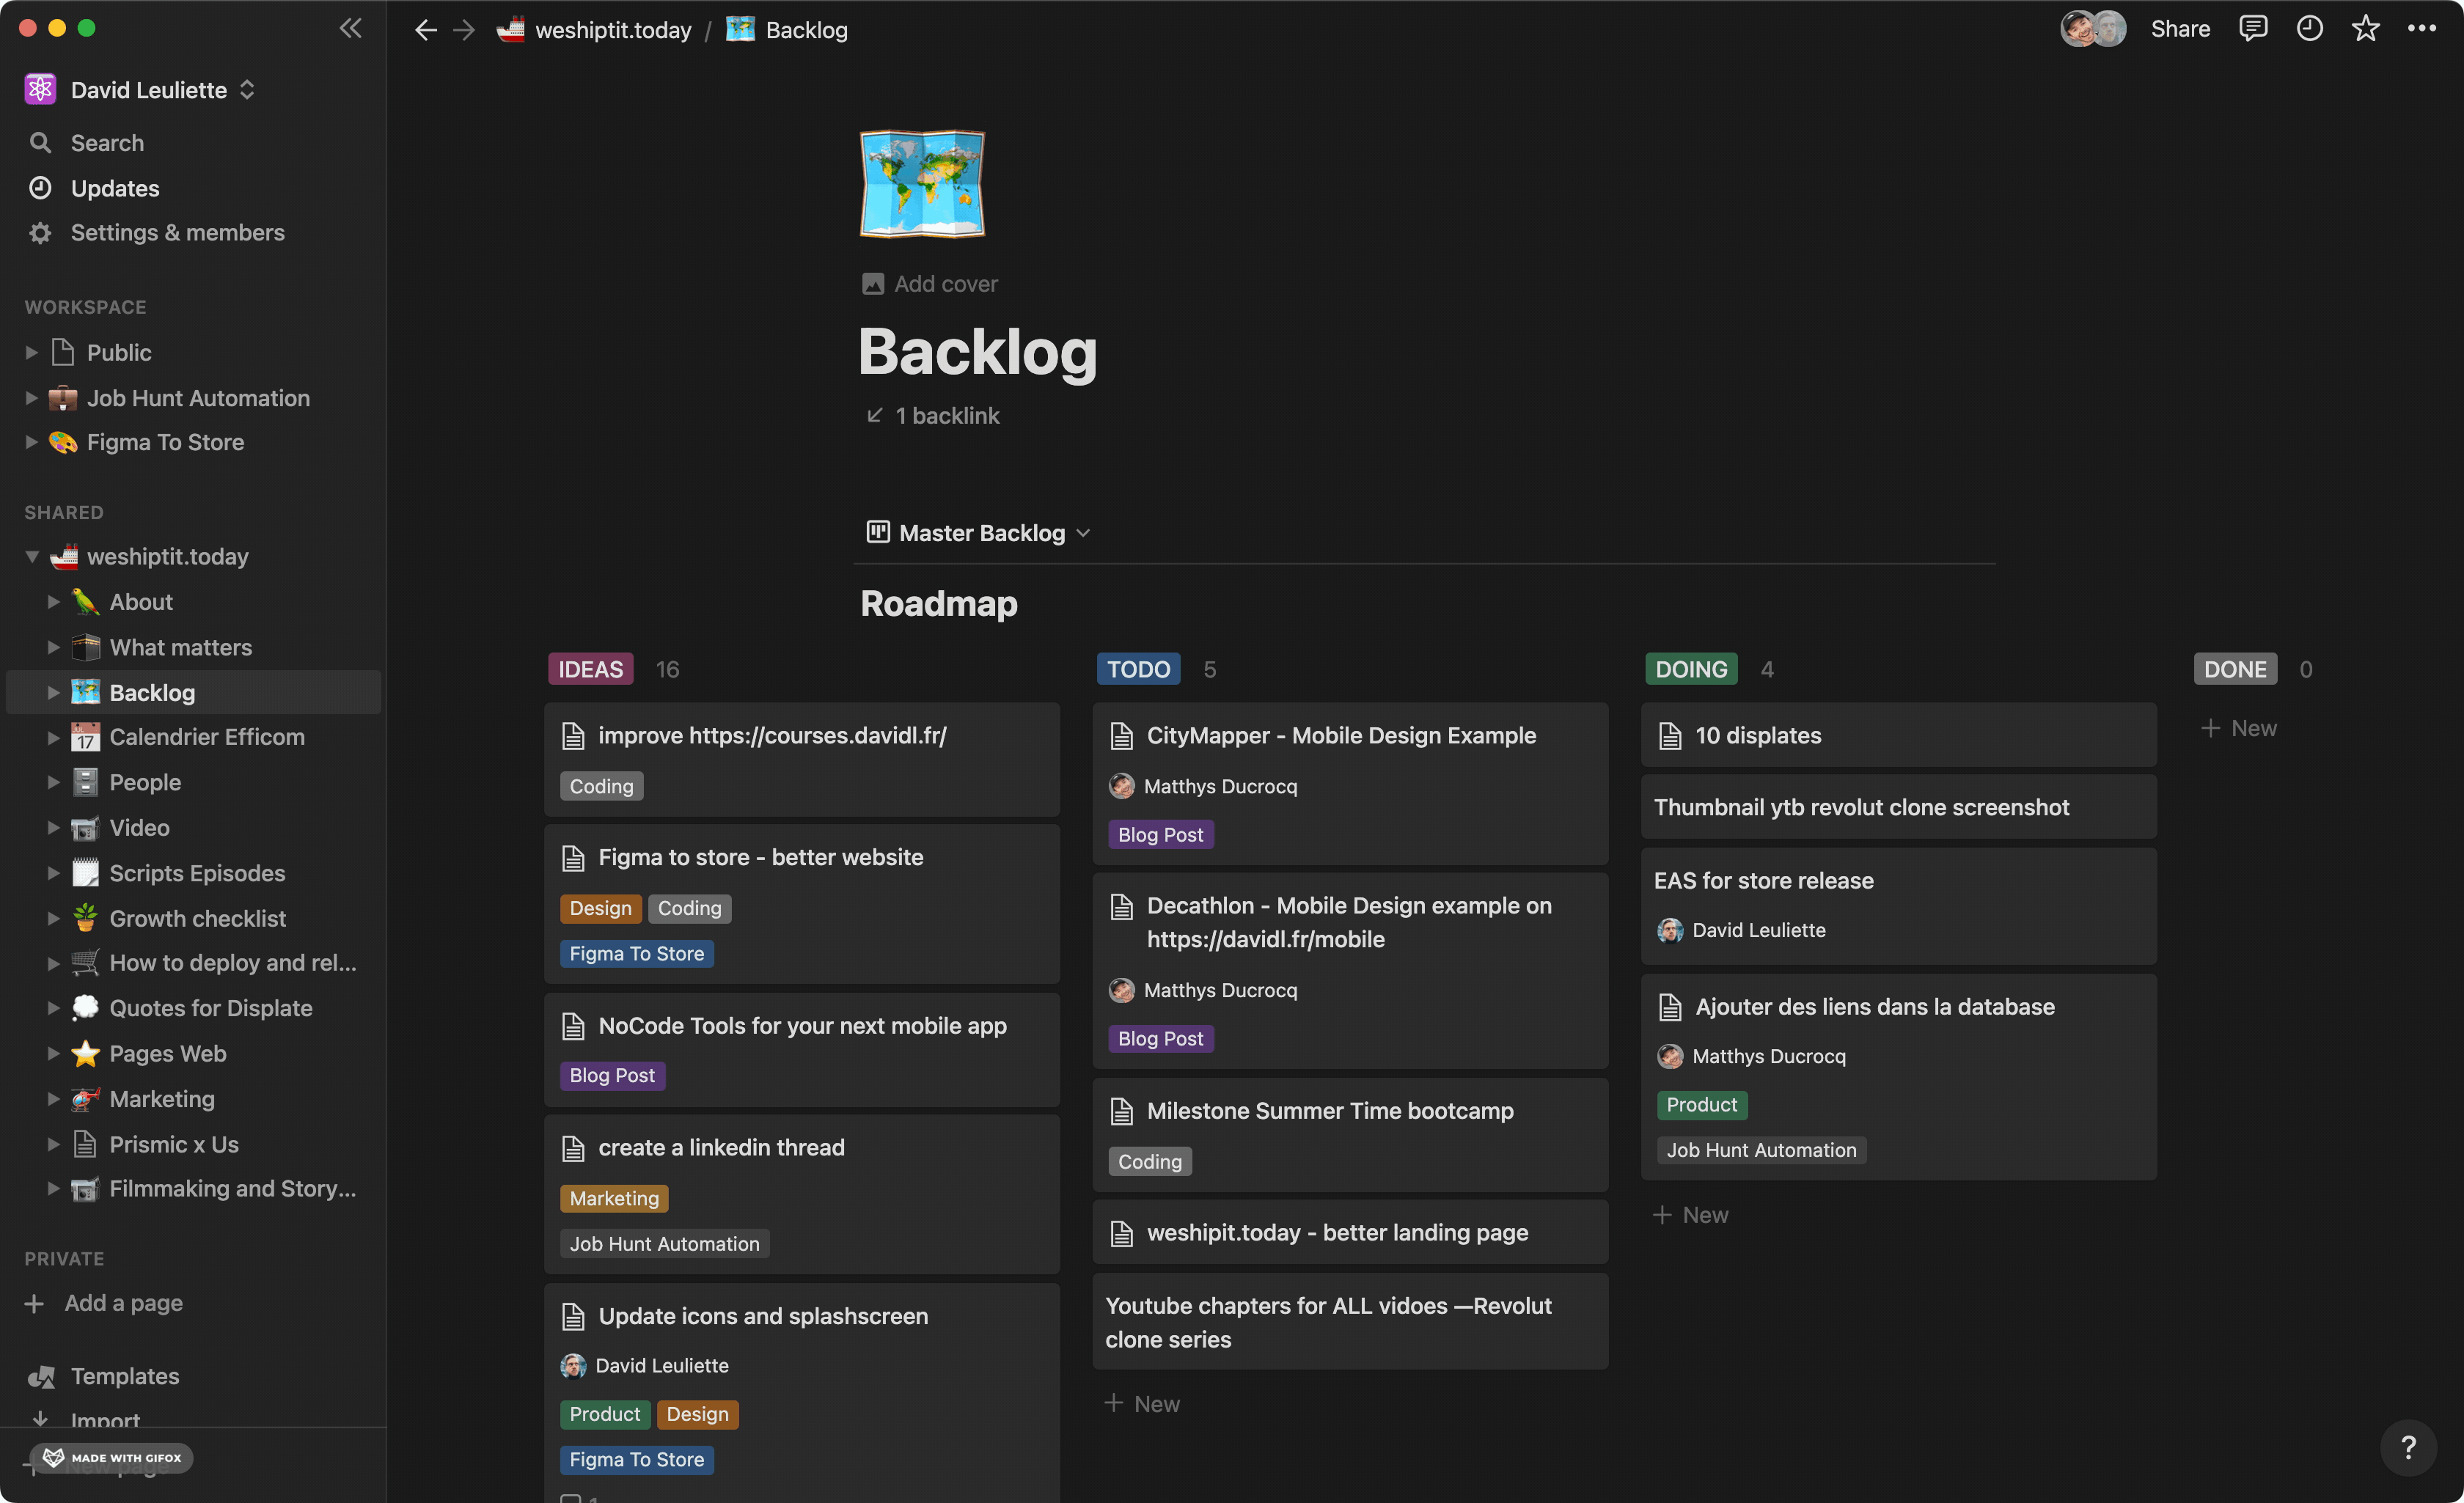The width and height of the screenshot is (2464, 1503).
Task: Collapse the sidebar with double chevron icon
Action: click(350, 28)
